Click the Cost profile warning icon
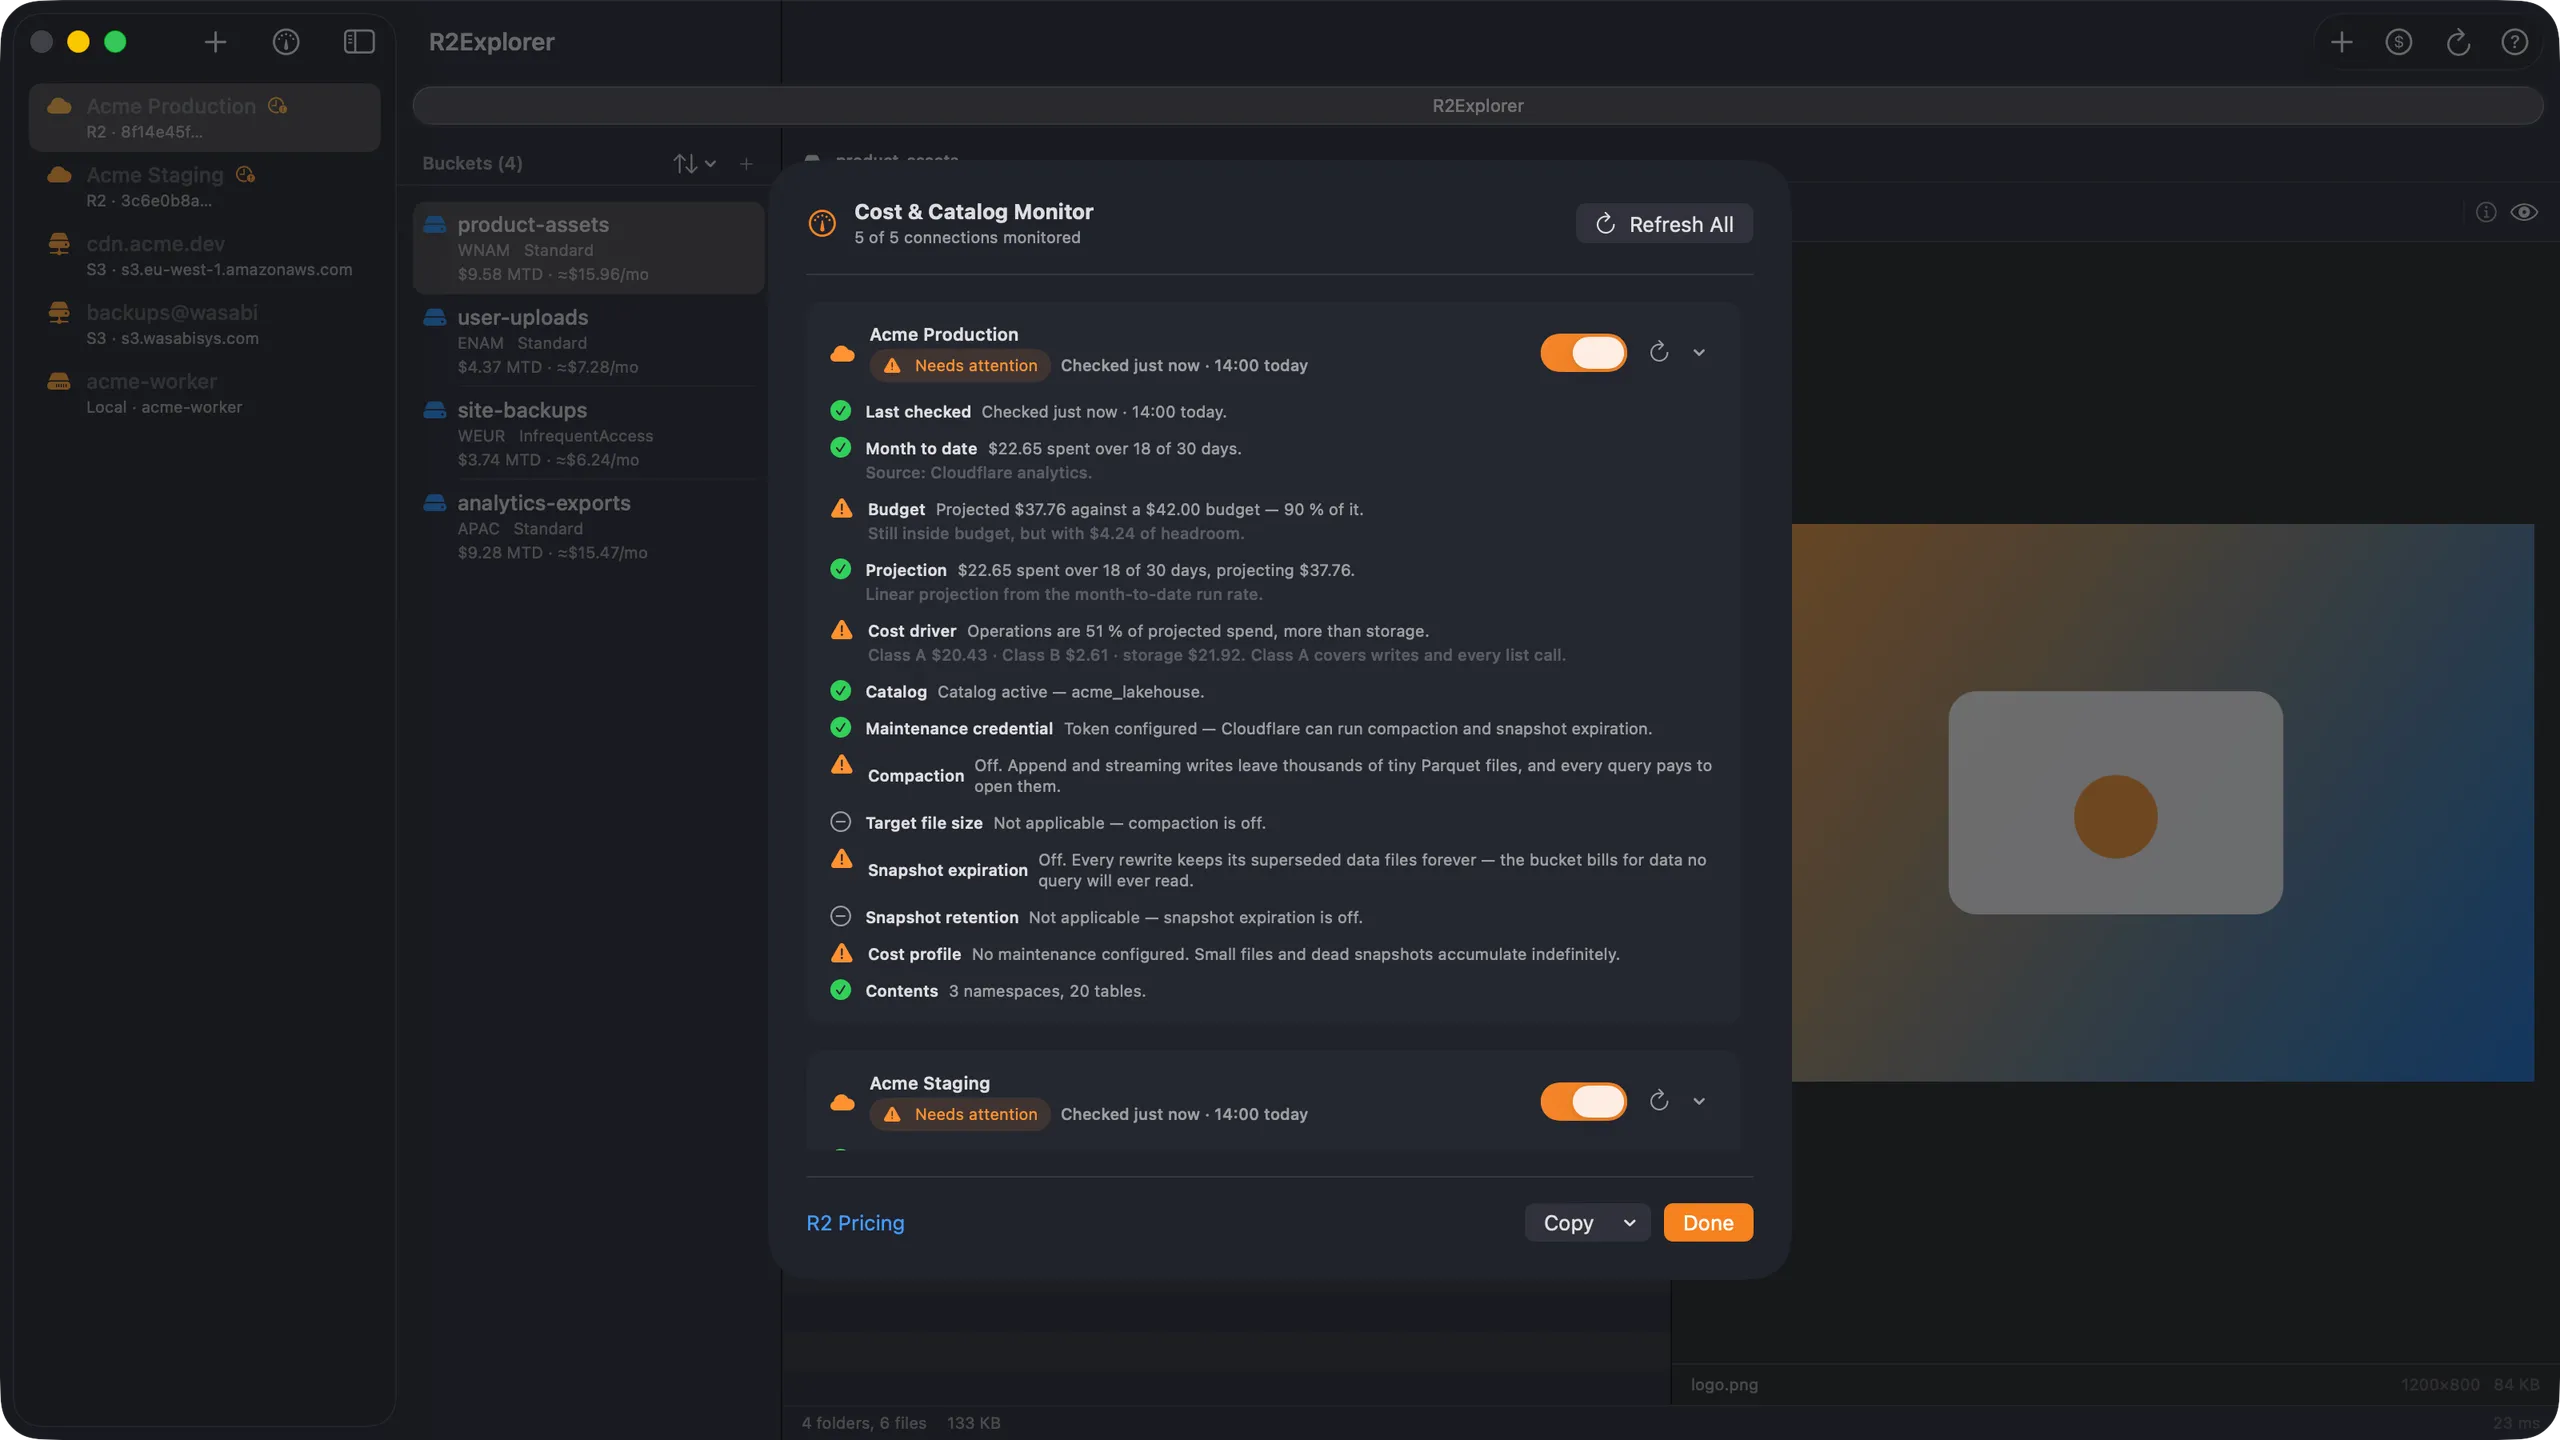This screenshot has height=1440, width=2560. point(842,953)
